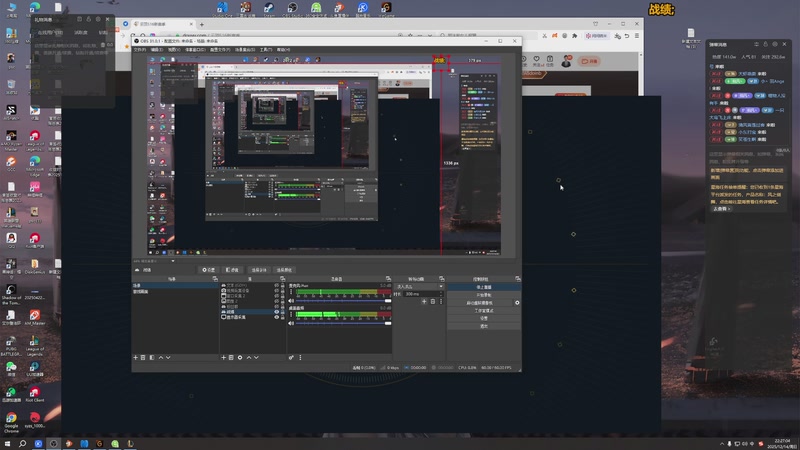Open OBS Studio desktop shortcut icon
800x450 pixels.
(292, 9)
